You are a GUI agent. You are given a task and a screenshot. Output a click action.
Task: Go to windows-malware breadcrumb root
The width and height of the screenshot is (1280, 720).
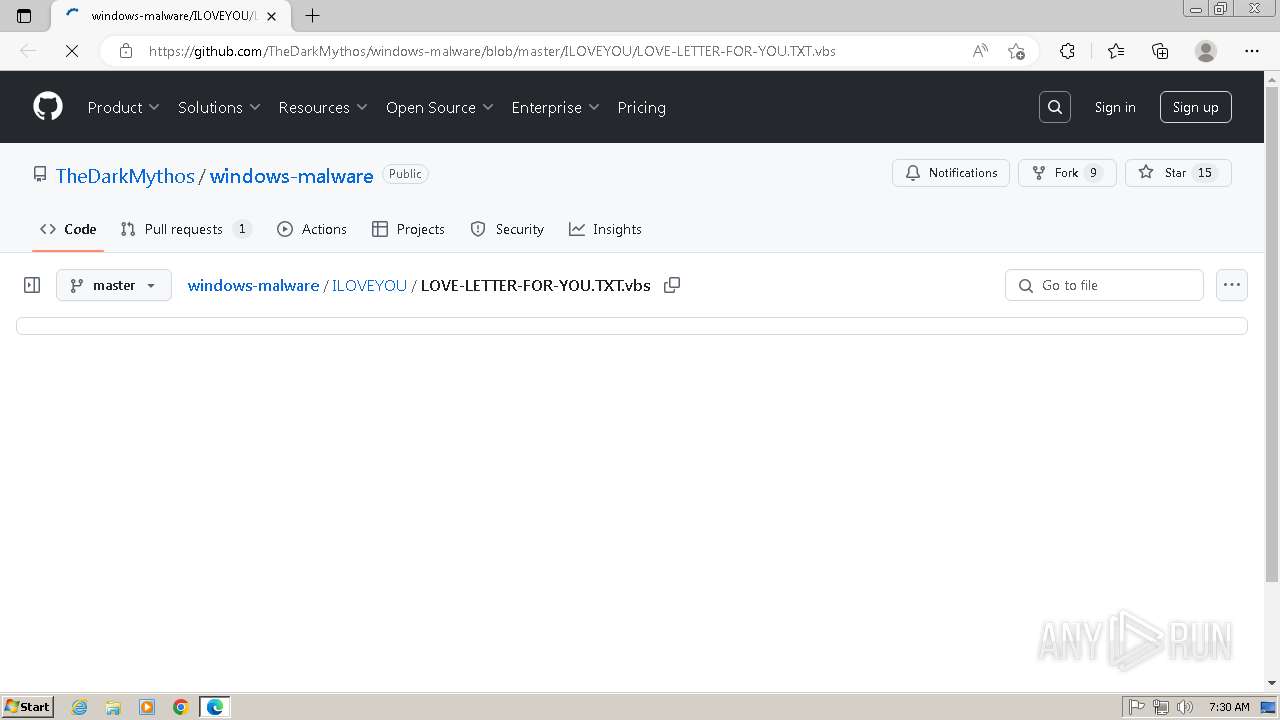click(253, 285)
